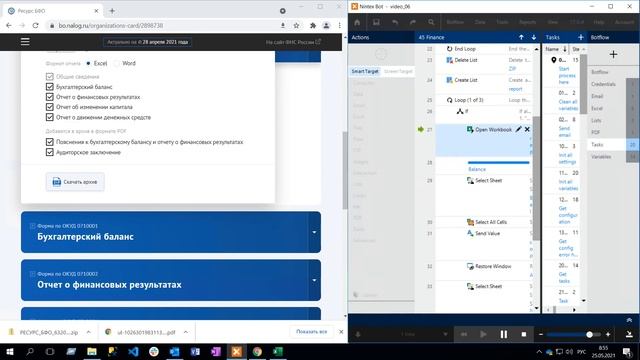Uncheck Отчет об изменении капитала checkbox
The image size is (640, 360).
[50, 107]
